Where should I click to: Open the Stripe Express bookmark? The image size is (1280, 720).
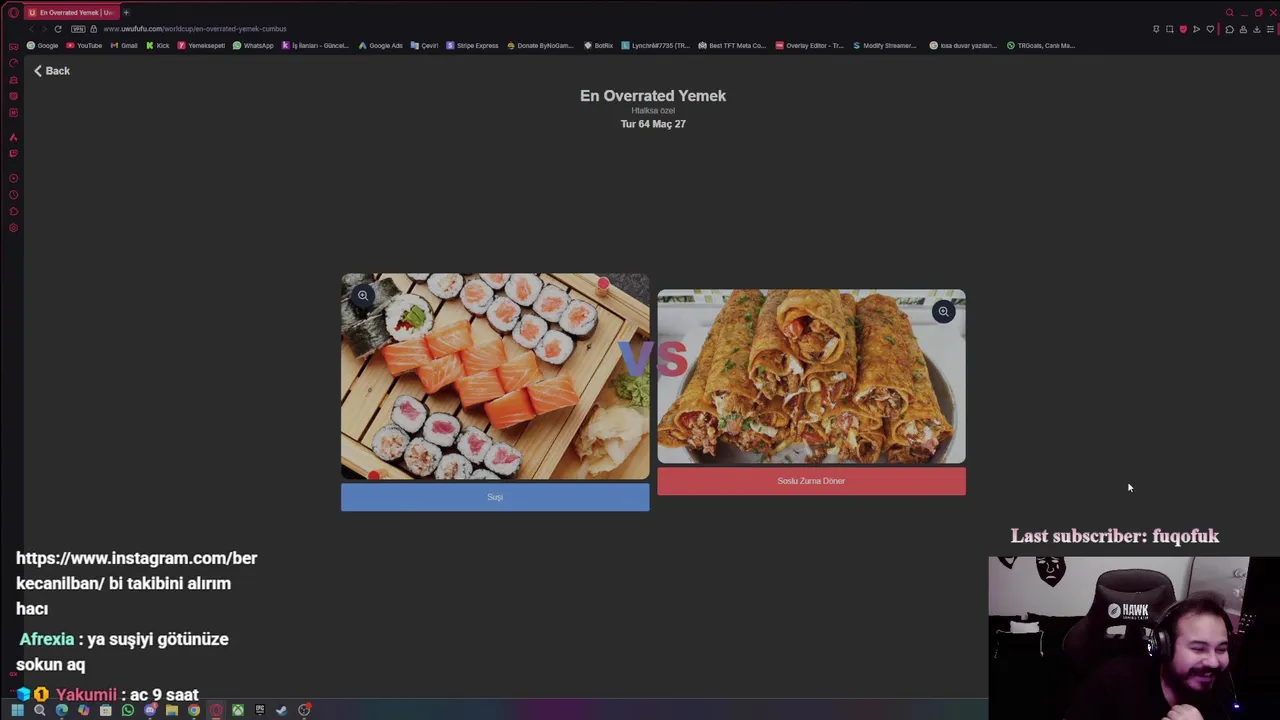pyautogui.click(x=472, y=45)
